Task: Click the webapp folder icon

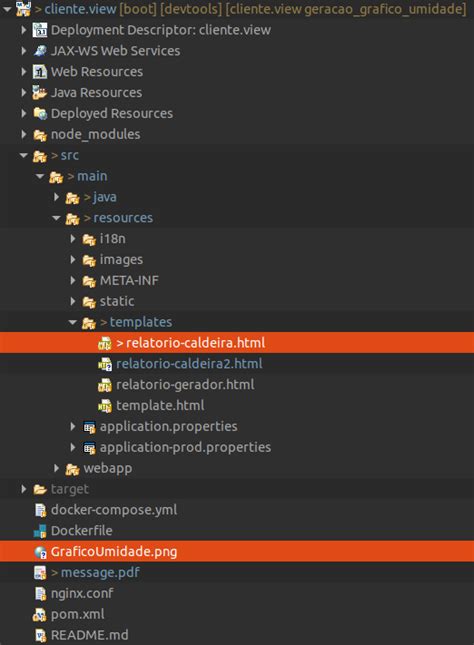Action: tap(72, 469)
